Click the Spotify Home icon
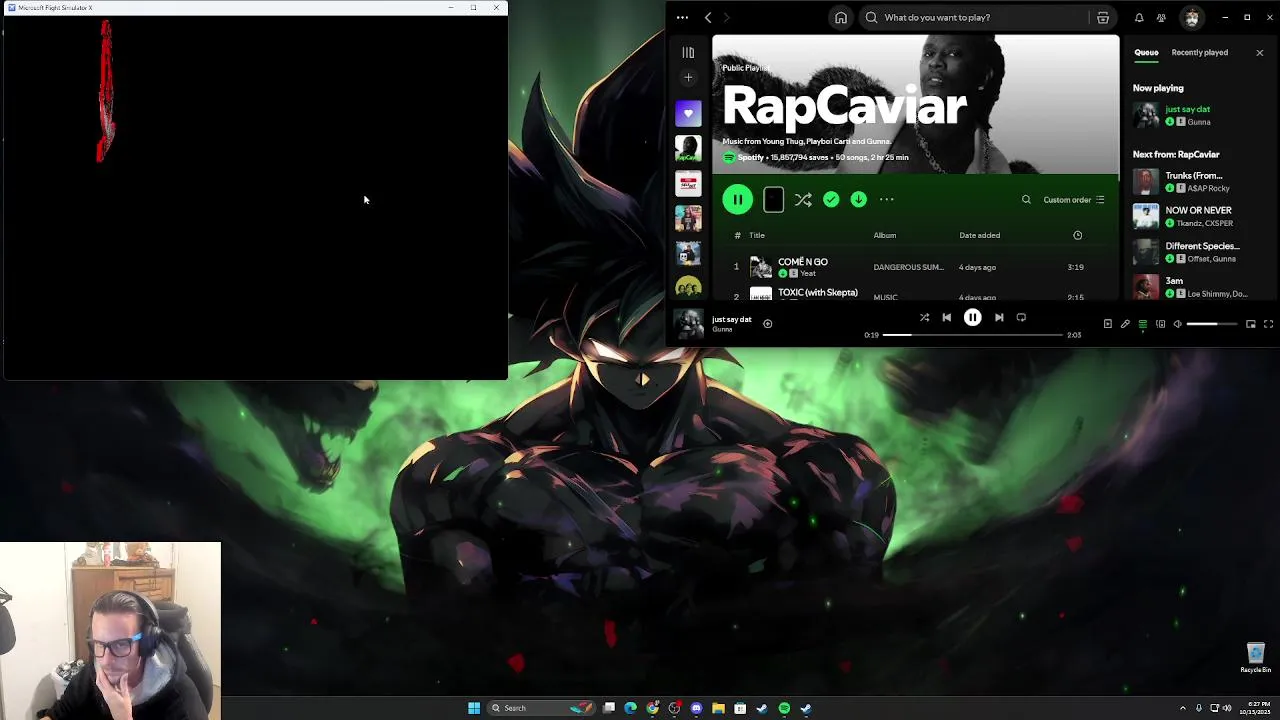This screenshot has height=720, width=1280. point(841,17)
